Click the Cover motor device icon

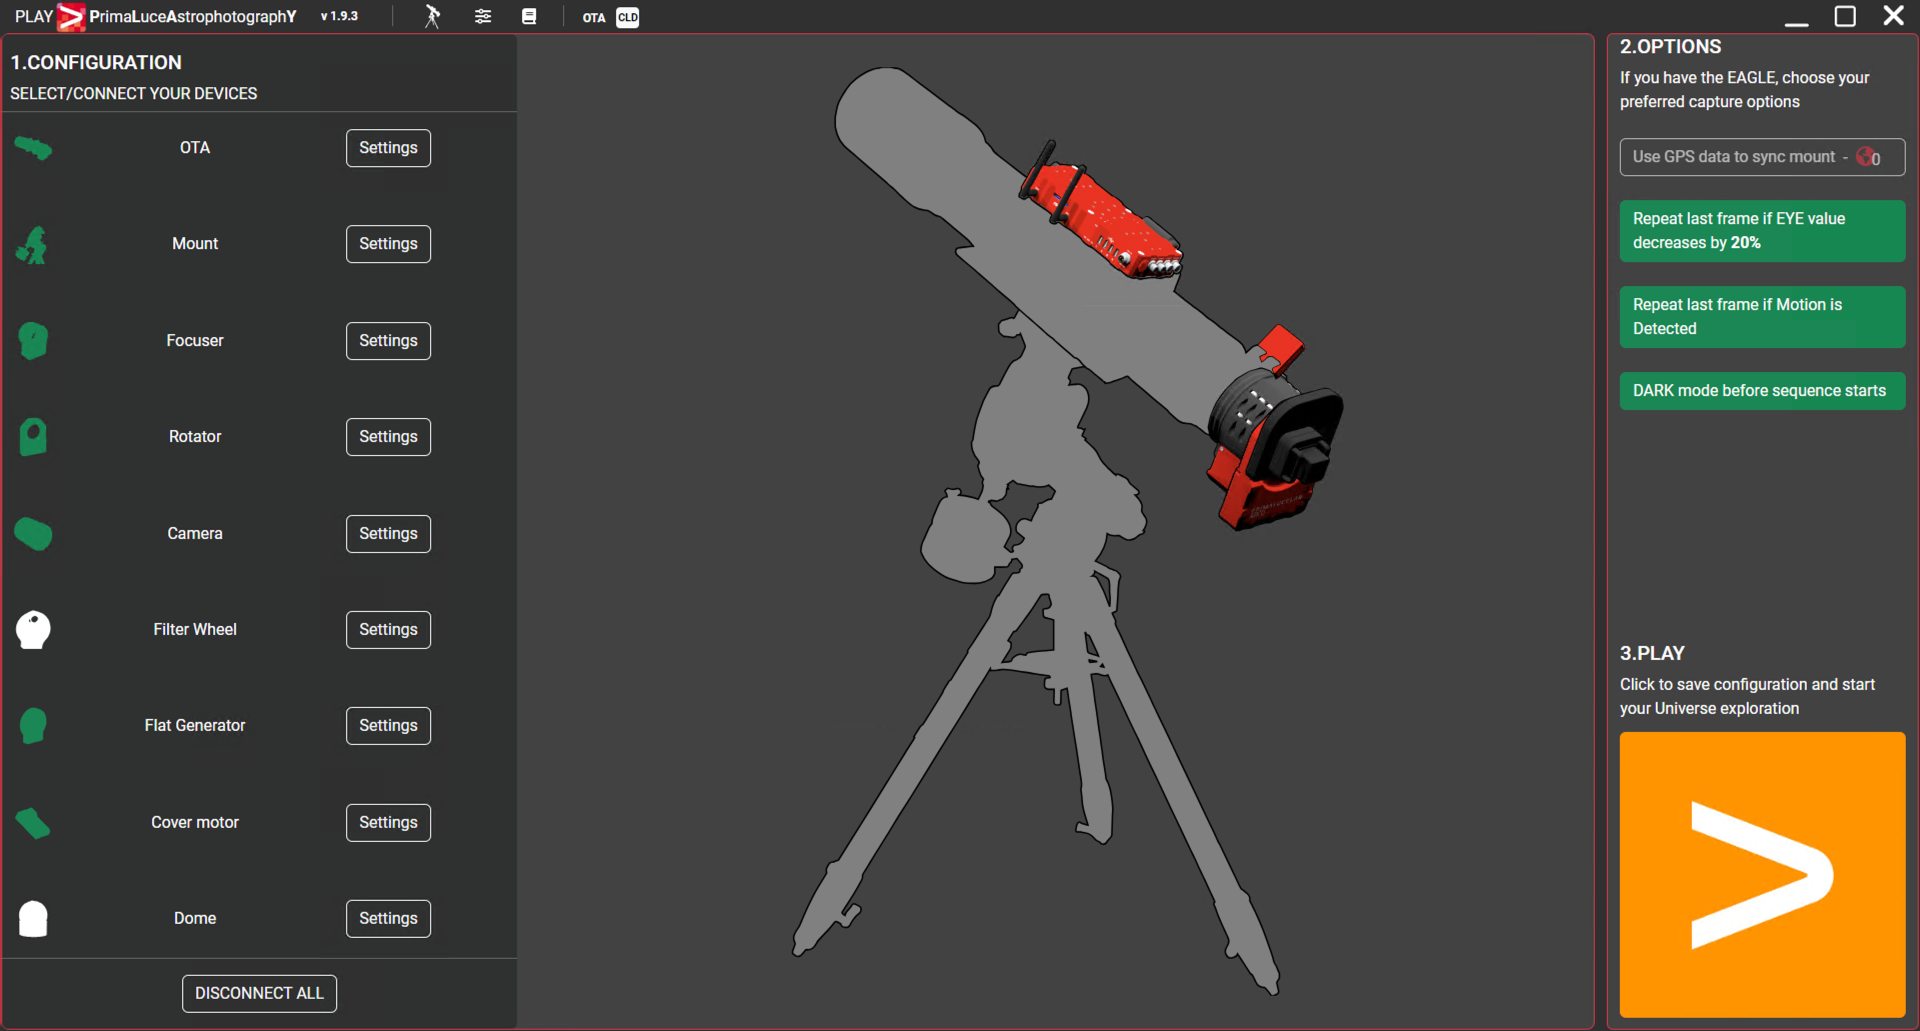pos(33,823)
